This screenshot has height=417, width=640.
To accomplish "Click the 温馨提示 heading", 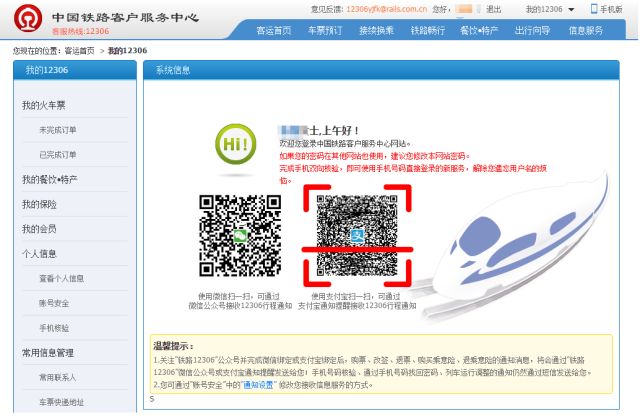I will coord(173,346).
